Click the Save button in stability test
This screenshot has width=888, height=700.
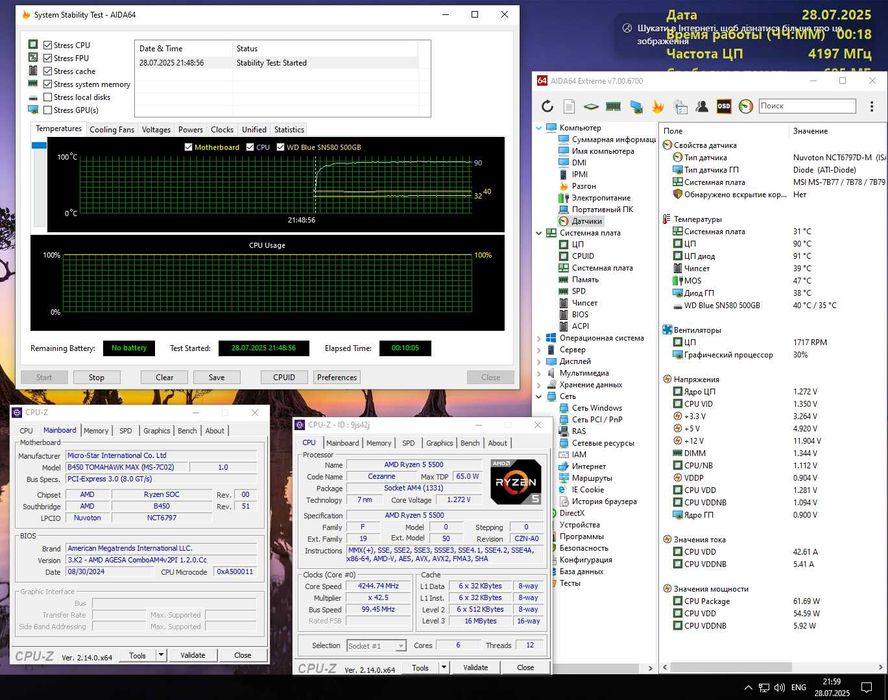pos(216,377)
